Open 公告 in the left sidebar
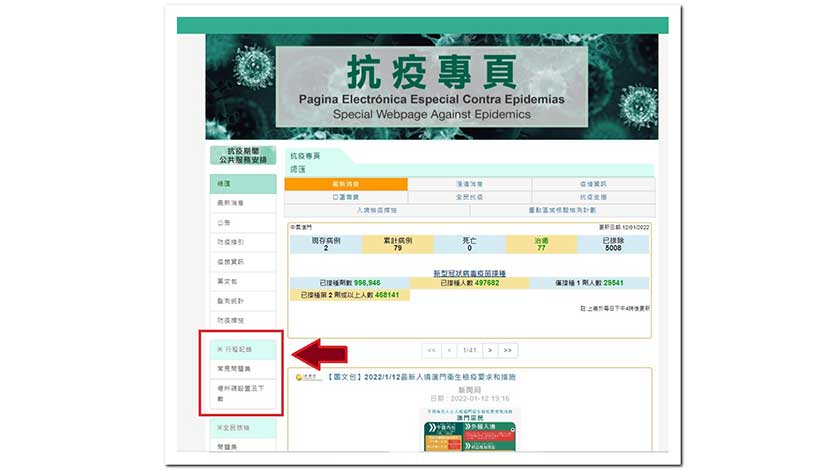 pos(223,222)
